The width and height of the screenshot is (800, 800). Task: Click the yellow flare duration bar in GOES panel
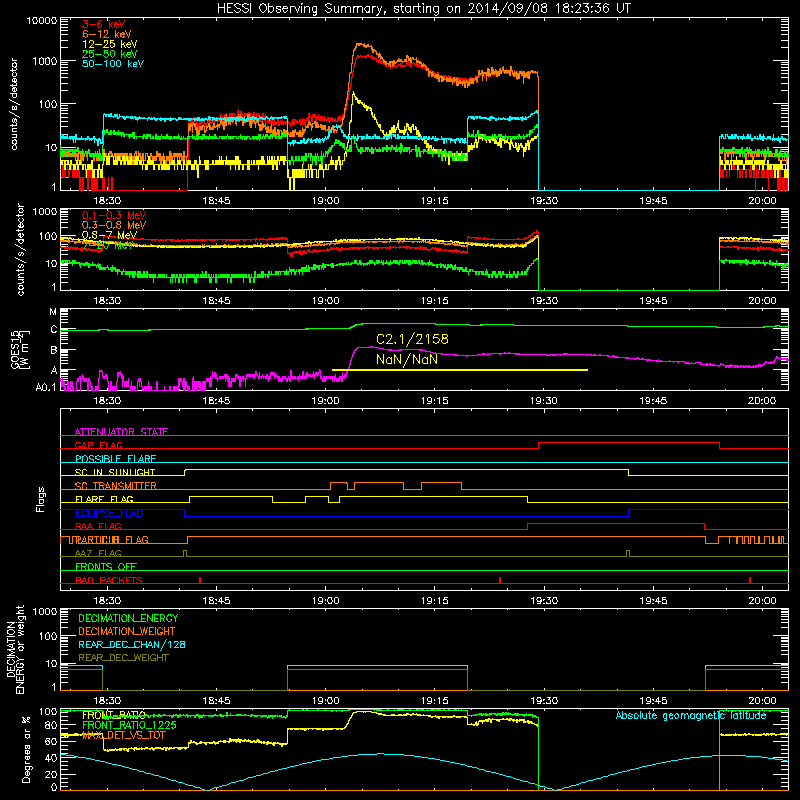click(x=460, y=370)
